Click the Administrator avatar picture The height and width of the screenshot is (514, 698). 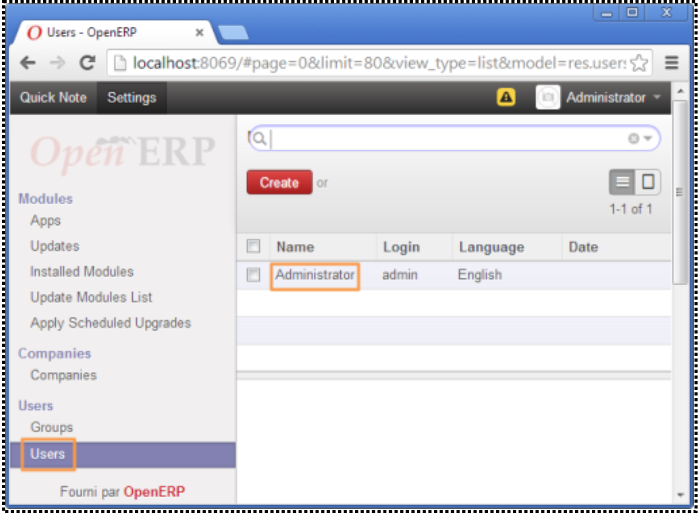tap(548, 97)
